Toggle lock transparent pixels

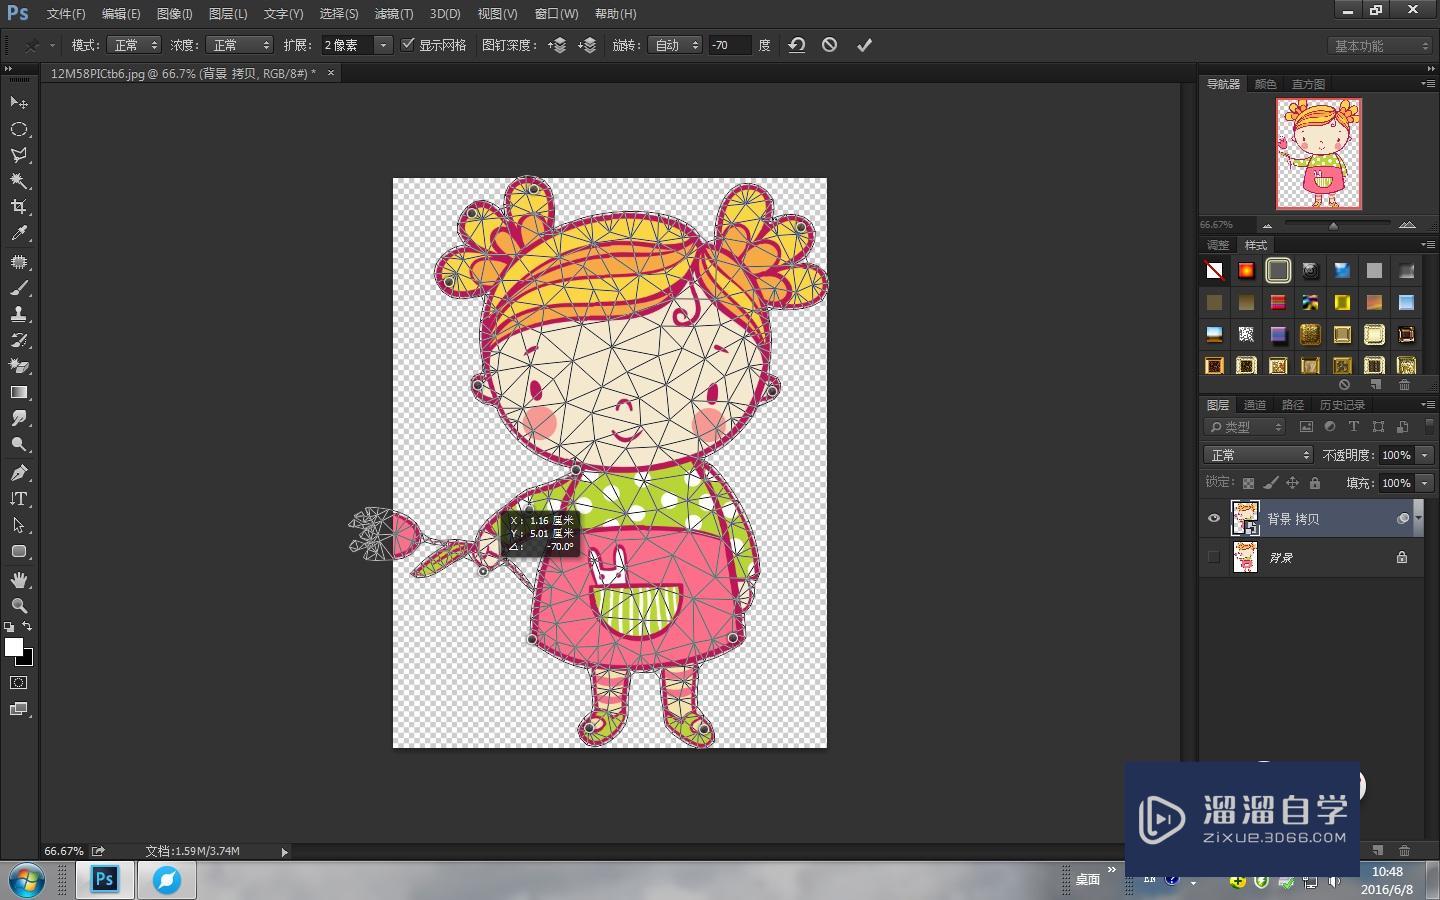1248,483
